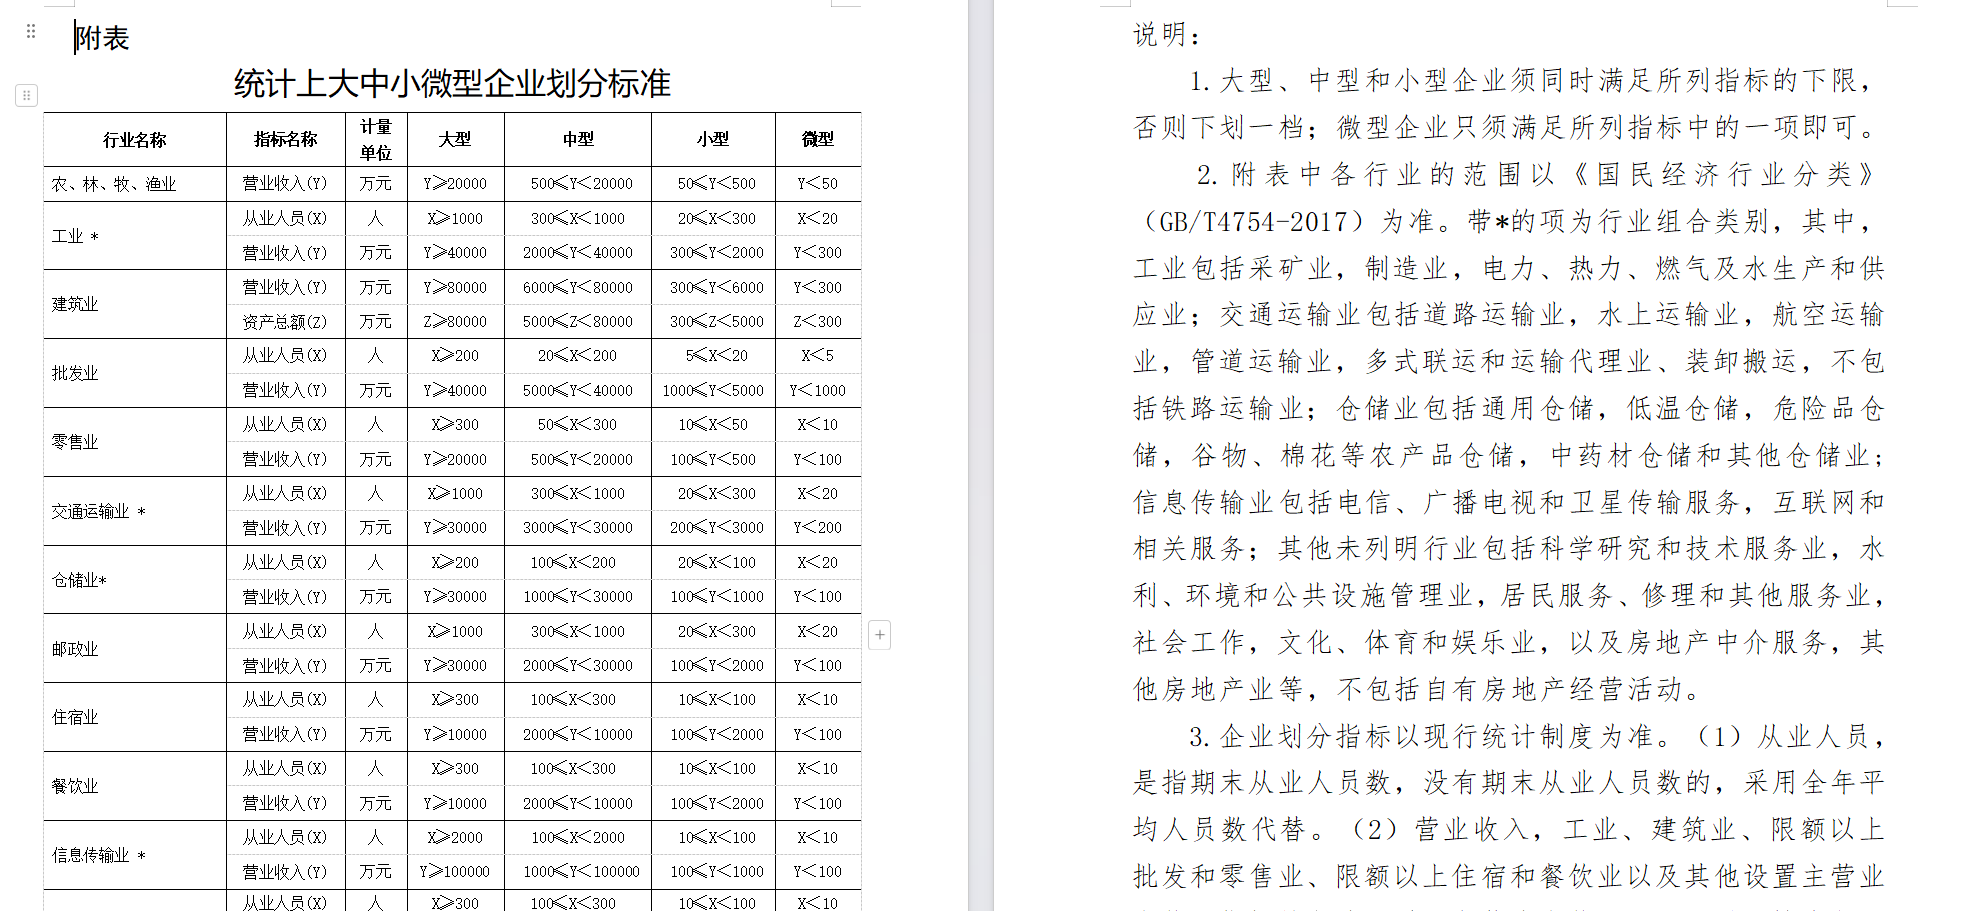The height and width of the screenshot is (911, 1968).
Task: Click the gray gap between the two pages
Action: [980, 450]
